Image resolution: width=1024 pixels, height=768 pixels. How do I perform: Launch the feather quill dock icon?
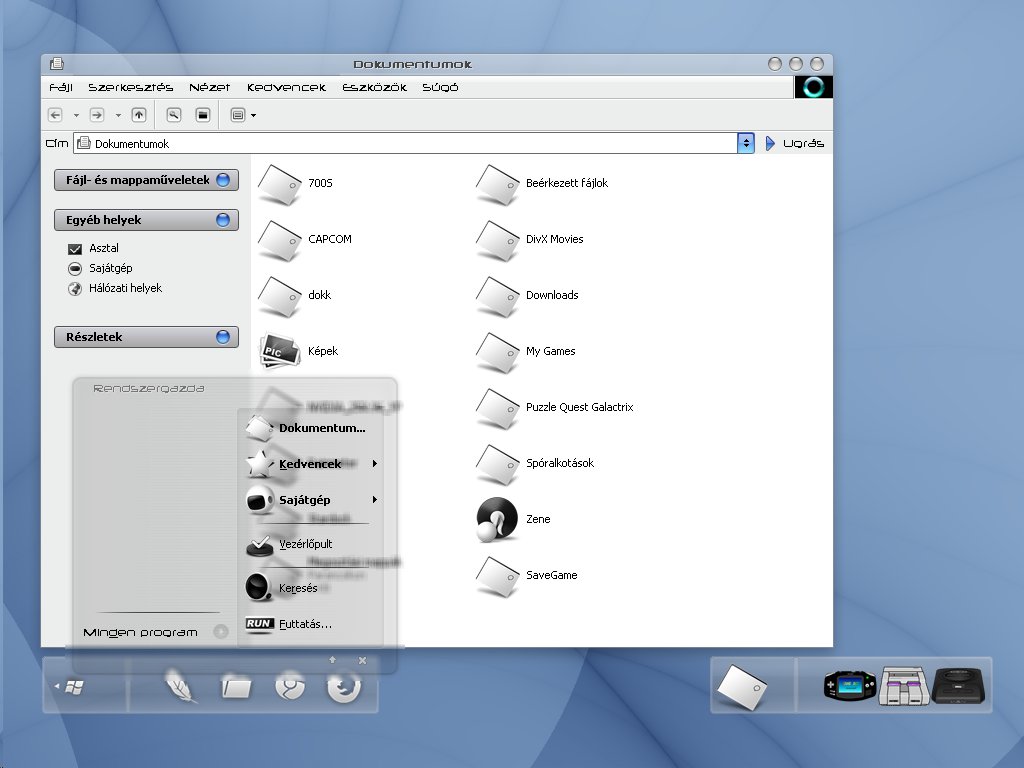(x=180, y=686)
